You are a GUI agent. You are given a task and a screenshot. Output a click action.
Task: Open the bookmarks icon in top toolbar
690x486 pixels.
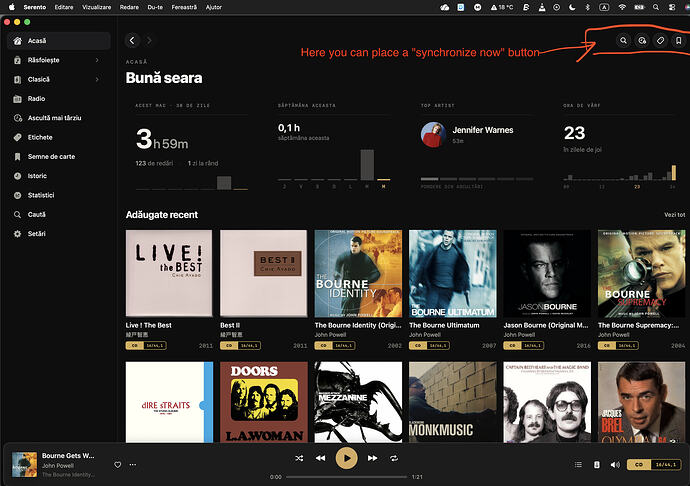pyautogui.click(x=679, y=40)
